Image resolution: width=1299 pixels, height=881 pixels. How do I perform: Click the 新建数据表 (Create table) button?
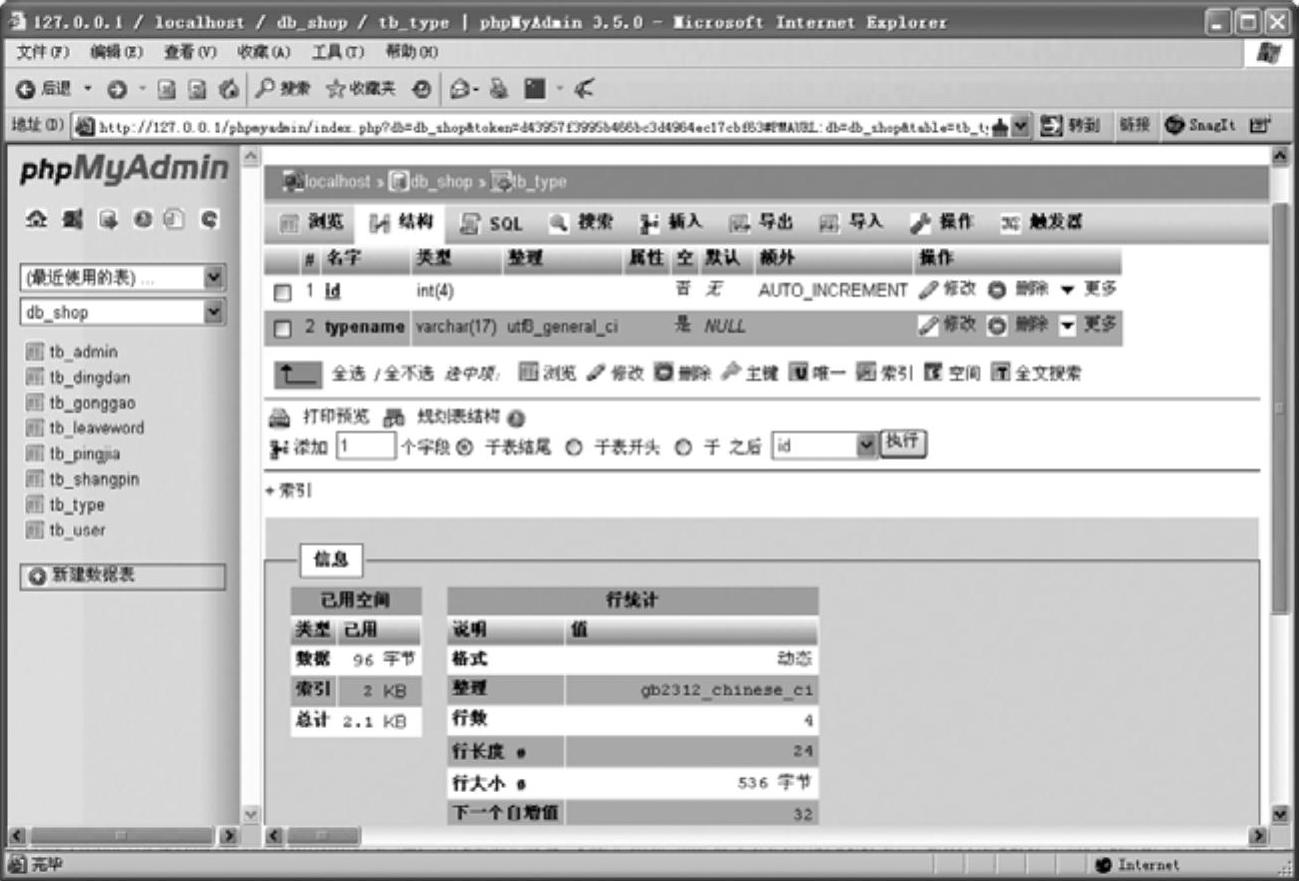(123, 576)
